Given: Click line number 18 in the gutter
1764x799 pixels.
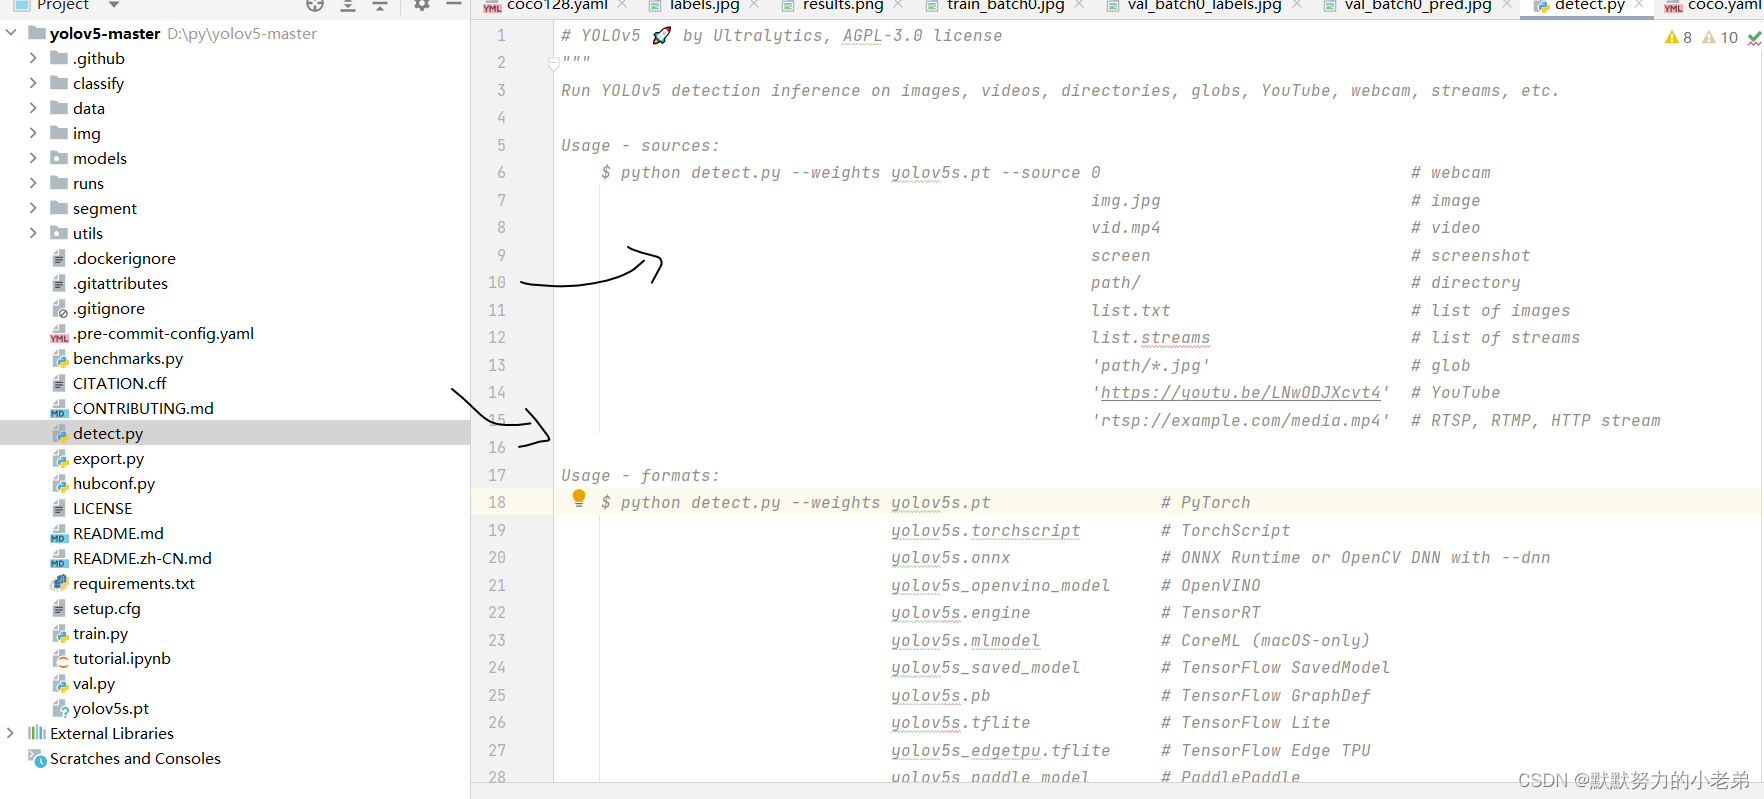Looking at the screenshot, I should click(497, 502).
